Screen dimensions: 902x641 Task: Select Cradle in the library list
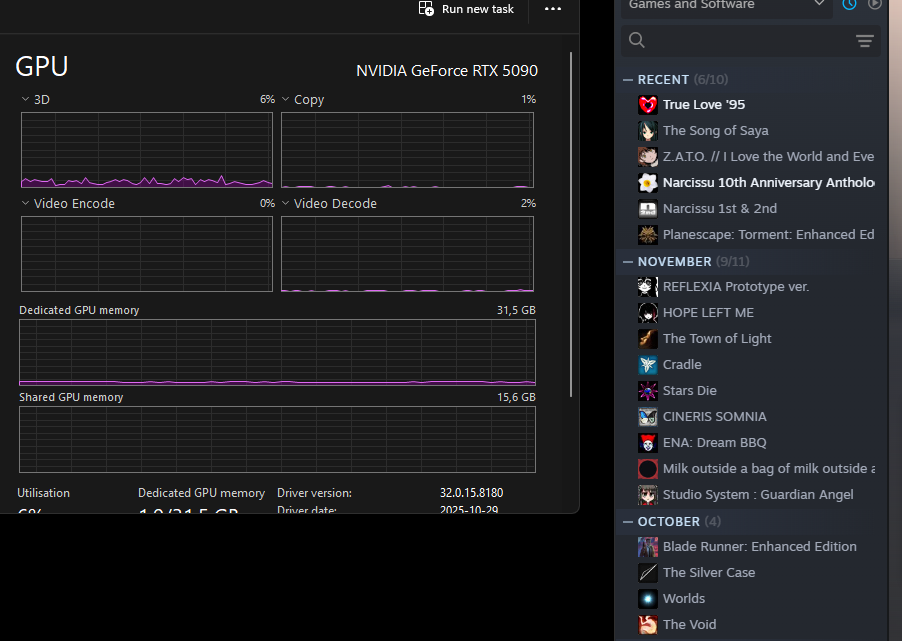pos(682,364)
